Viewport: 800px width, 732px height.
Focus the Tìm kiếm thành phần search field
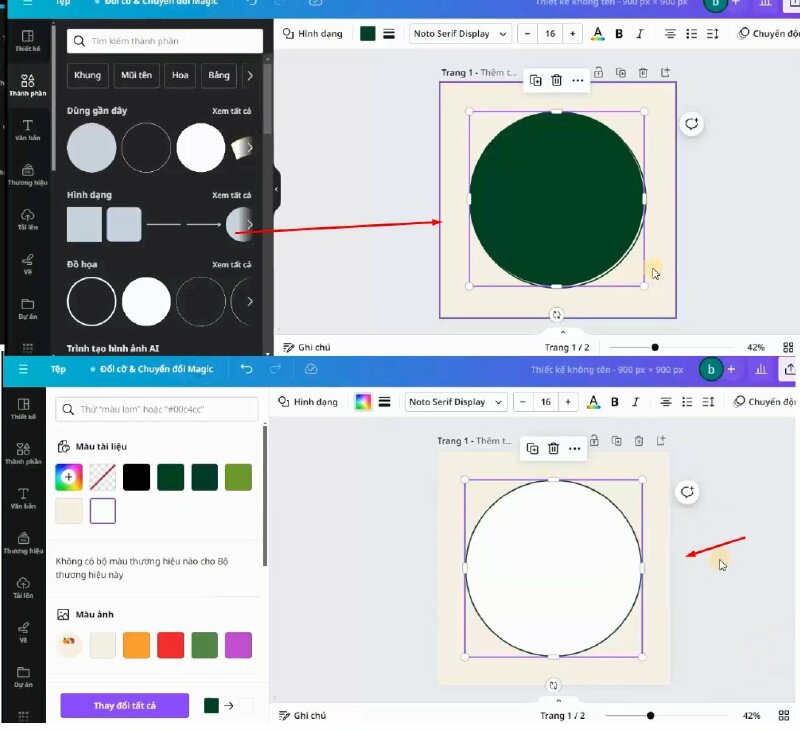[165, 41]
